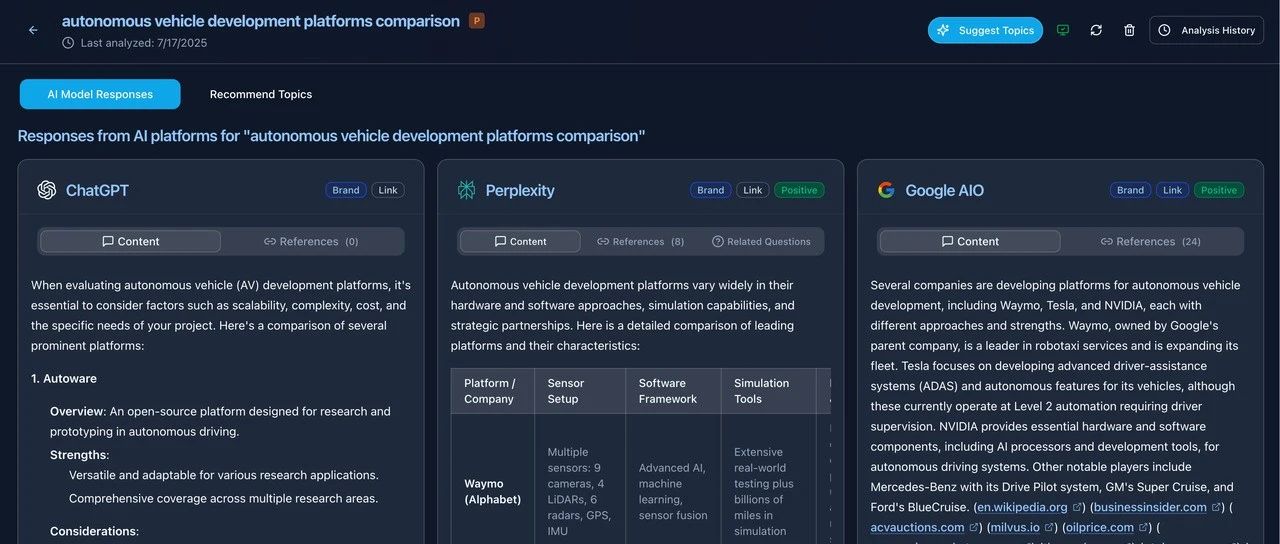Open the Perplexity References (8) tab
The image size is (1280, 544).
click(x=640, y=241)
